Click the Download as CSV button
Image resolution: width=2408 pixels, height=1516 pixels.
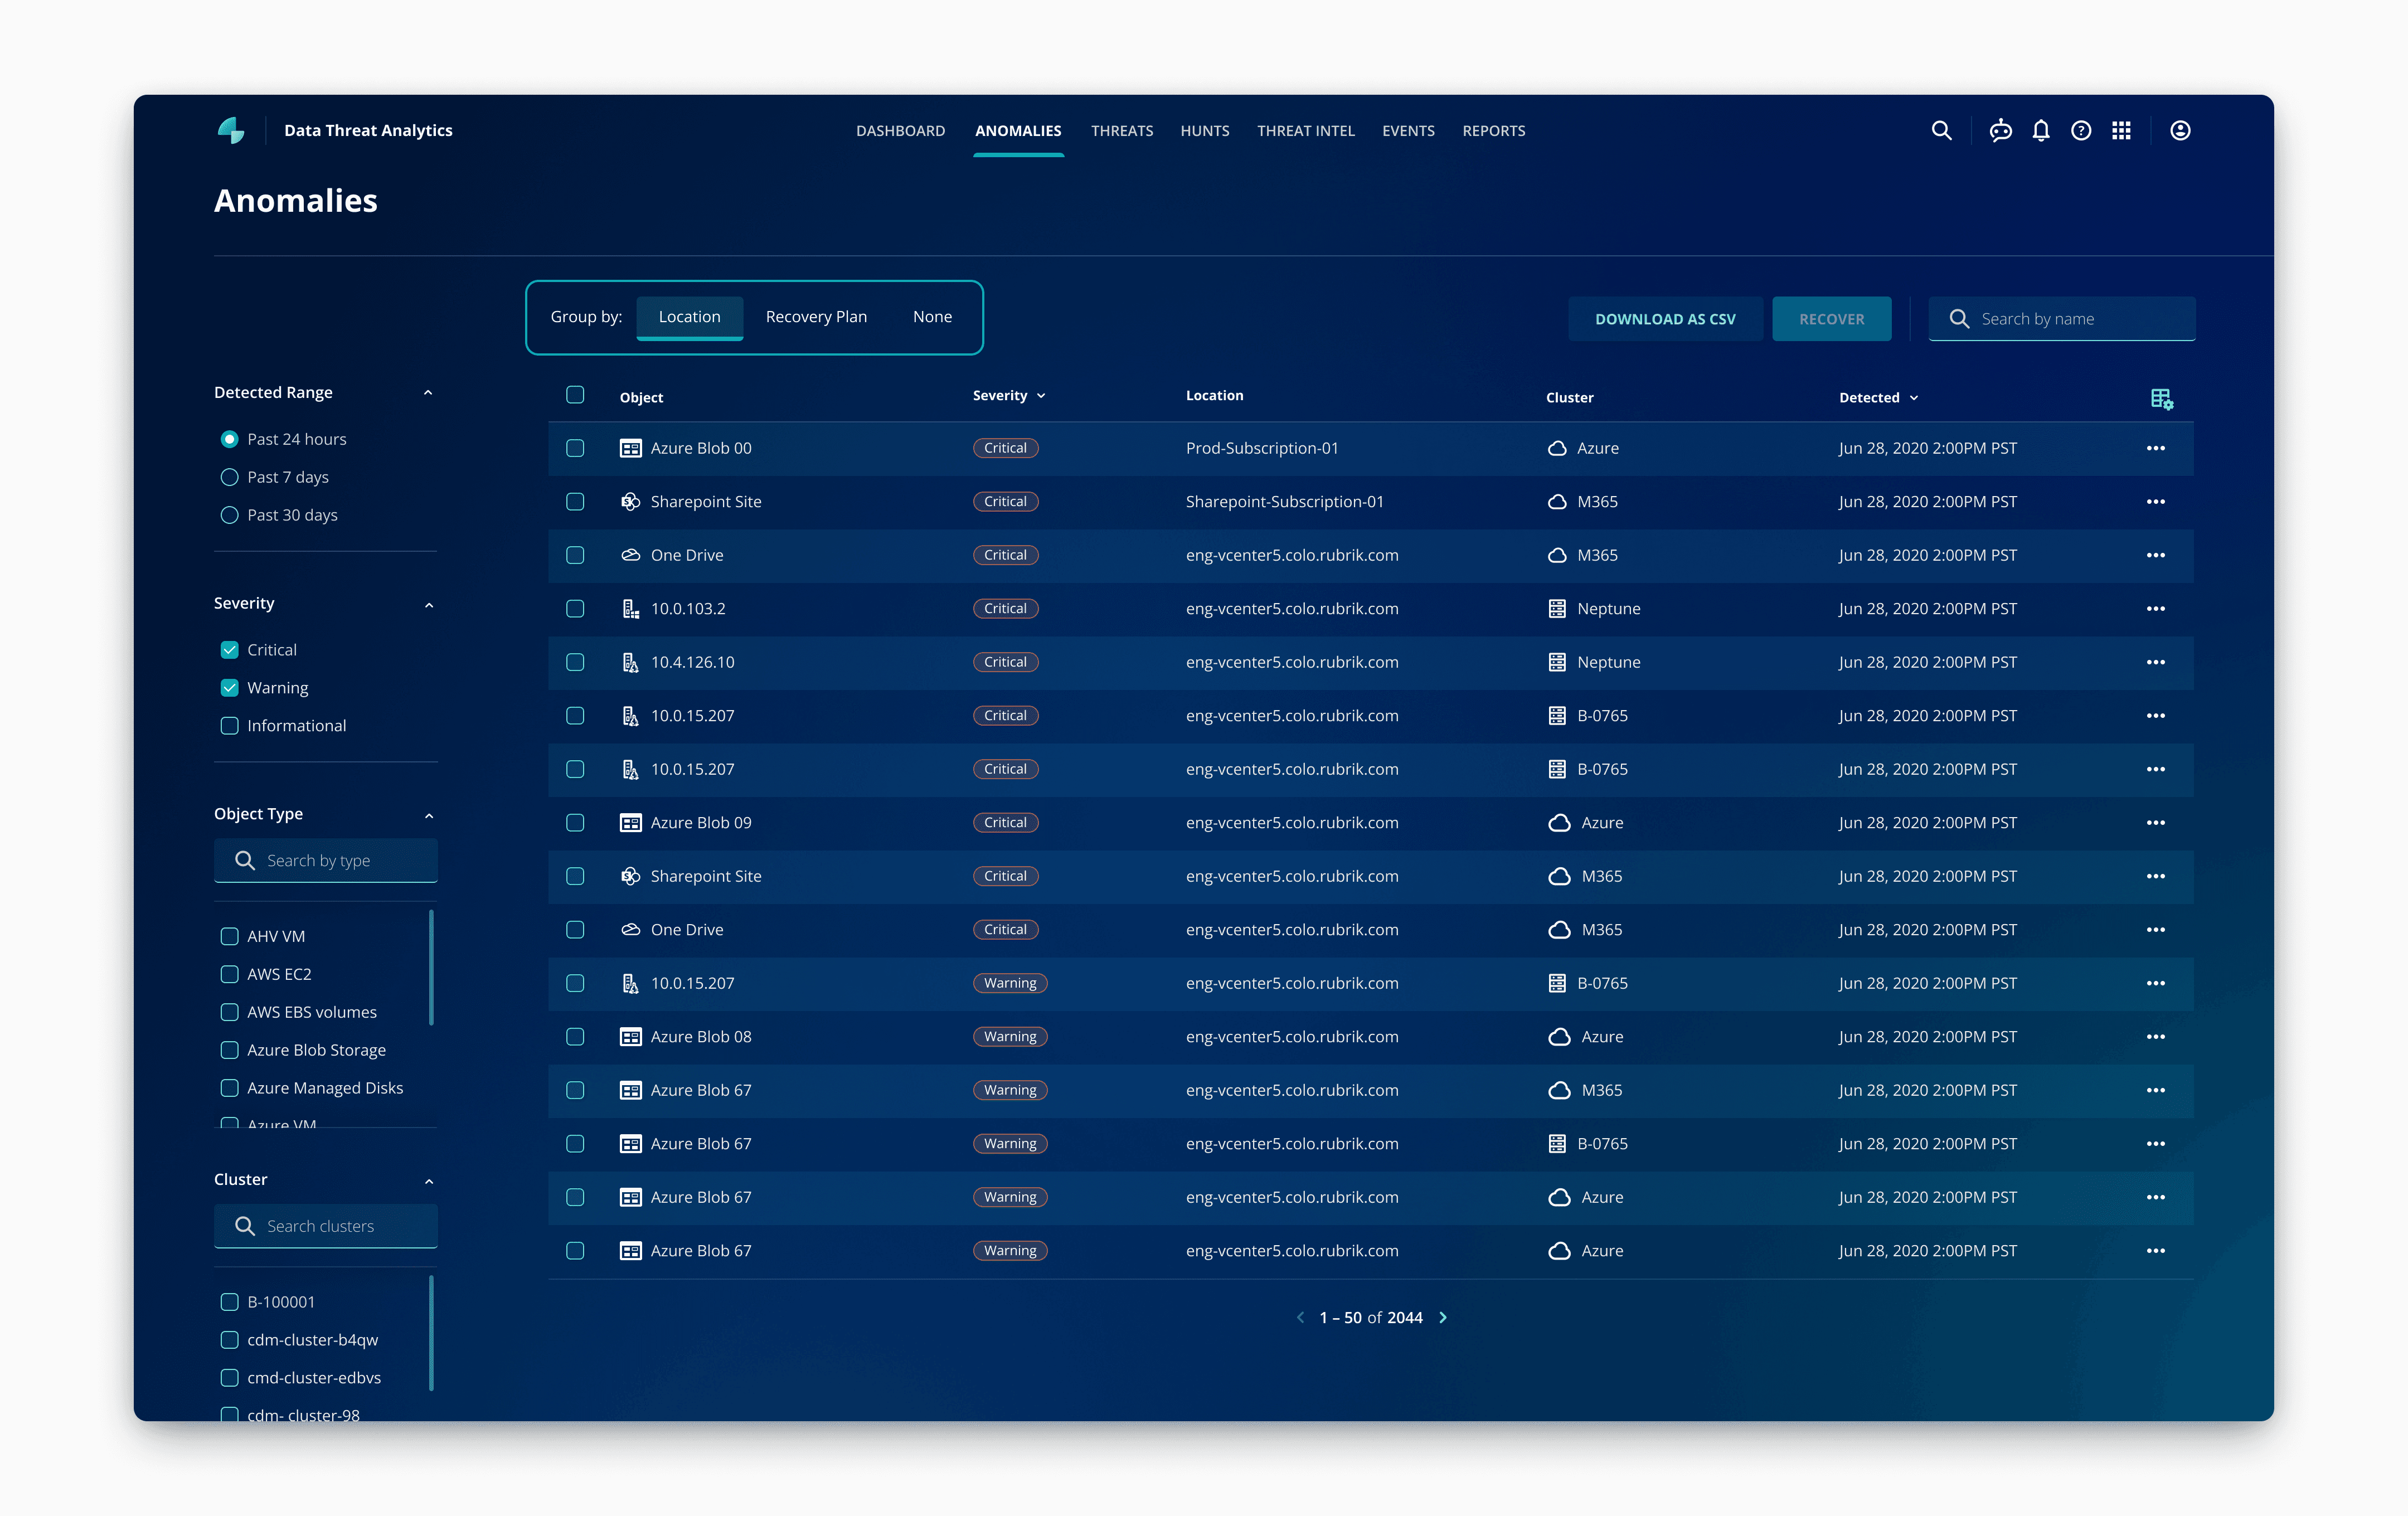coord(1665,319)
